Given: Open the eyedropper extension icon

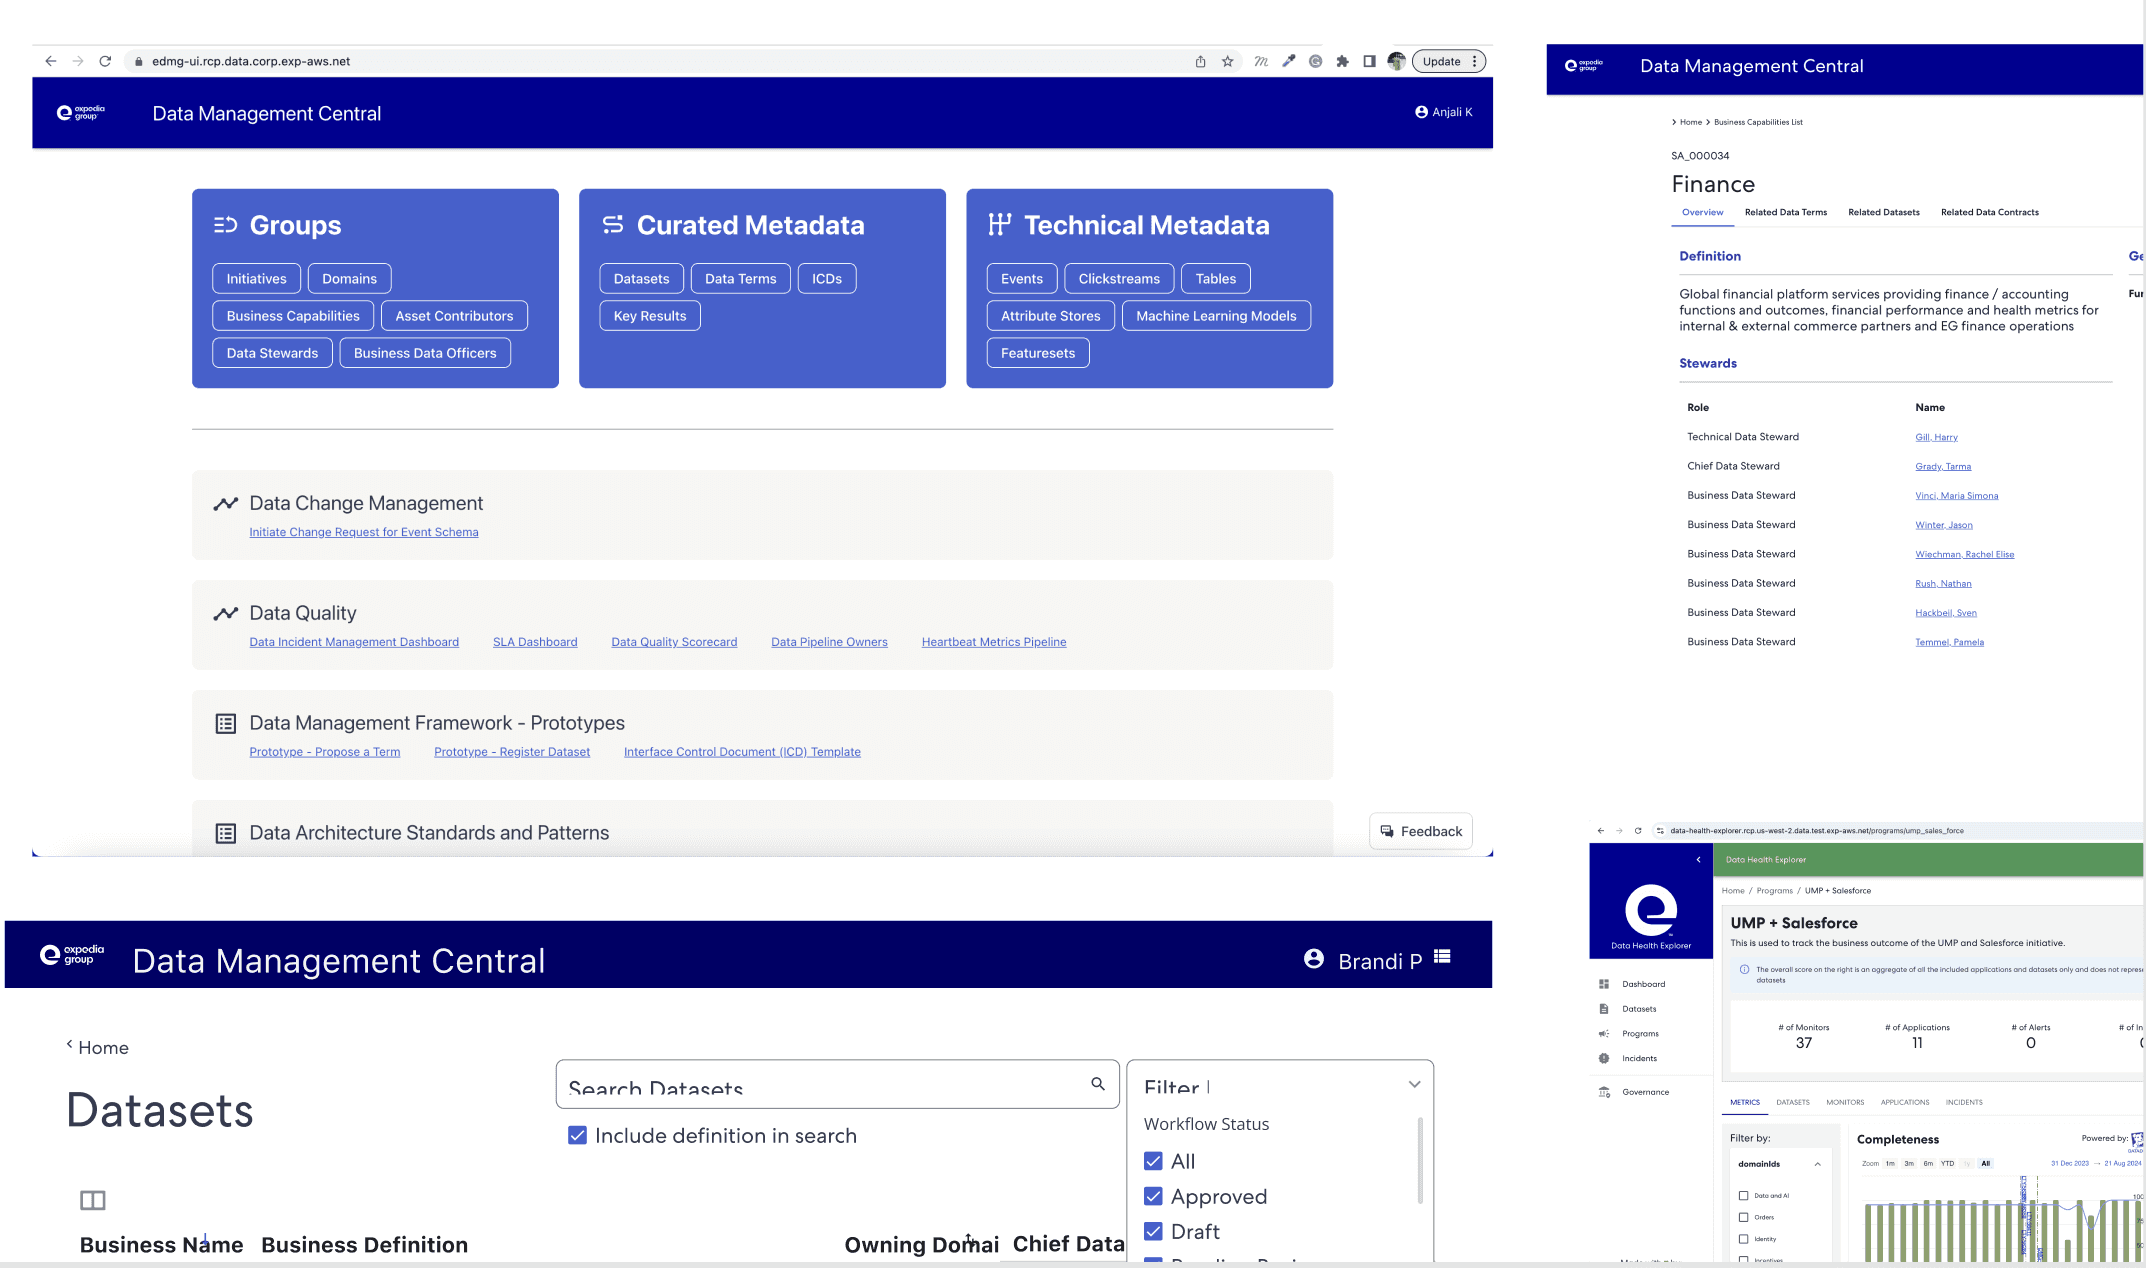Looking at the screenshot, I should click(1289, 61).
